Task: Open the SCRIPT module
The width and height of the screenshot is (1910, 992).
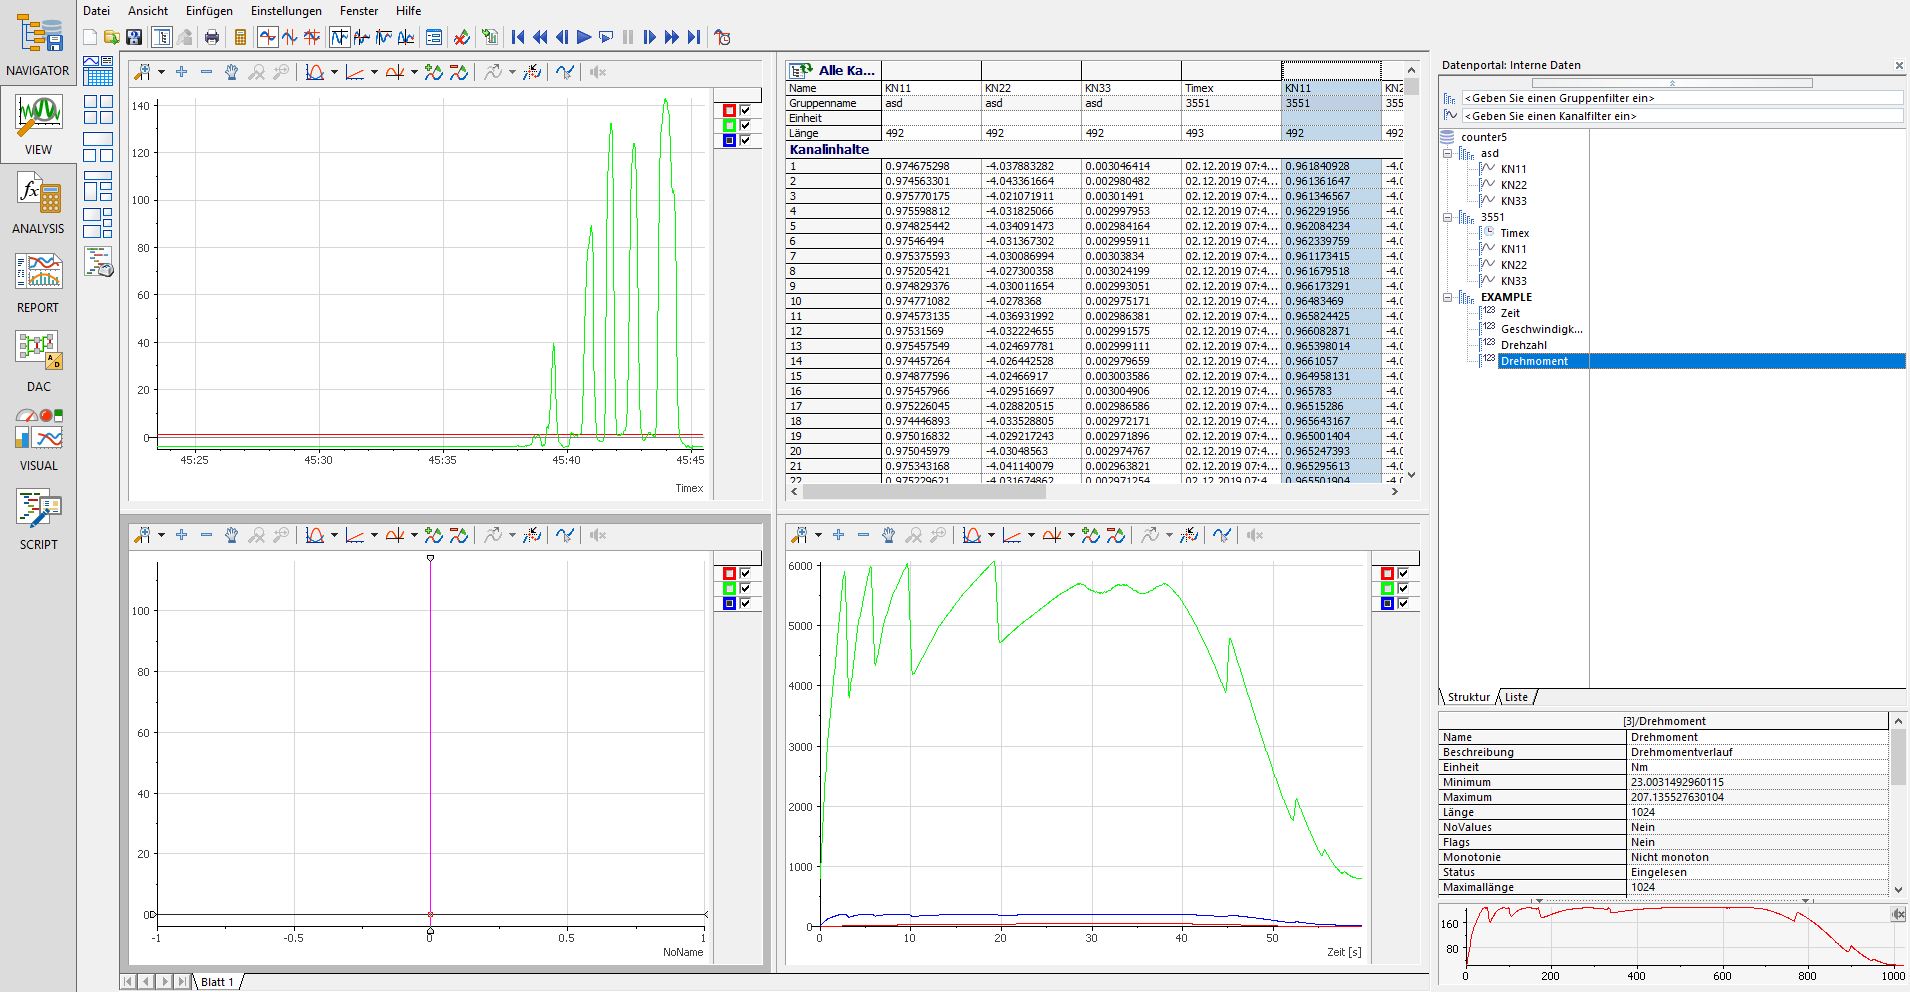Action: [x=38, y=519]
